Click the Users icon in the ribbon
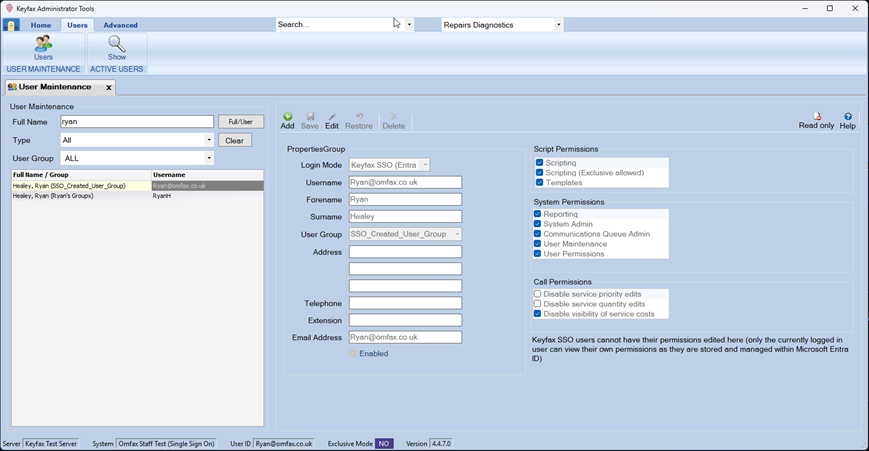Viewport: 869px width, 451px height. (43, 44)
